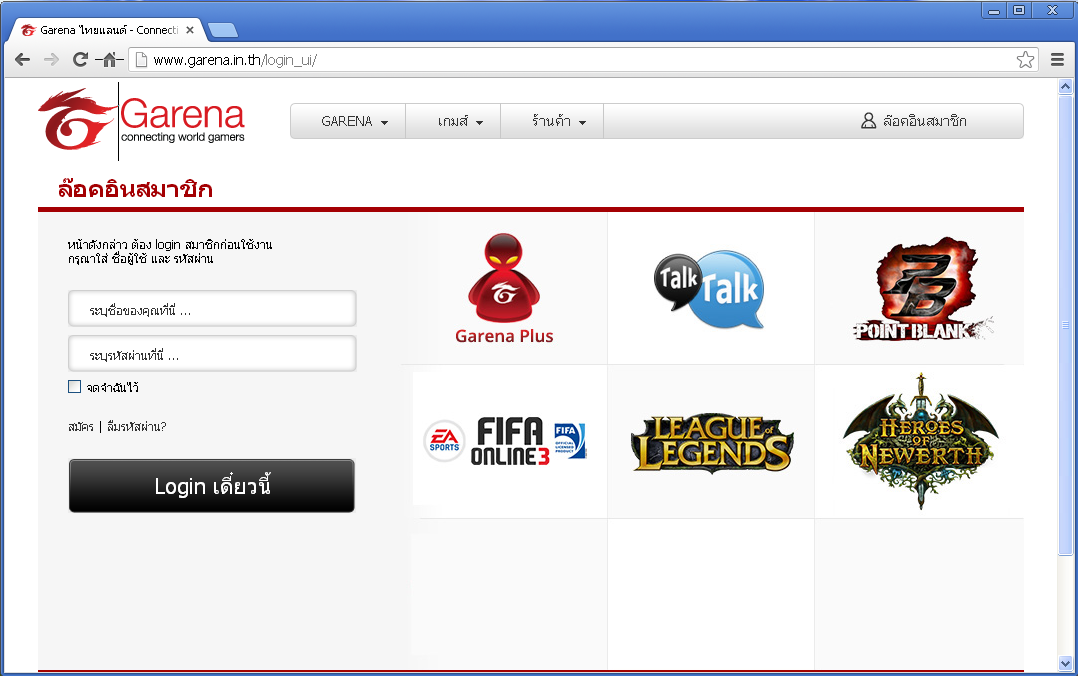Click the ลืมรหัสผ่าน? forgot password link
The width and height of the screenshot is (1078, 676).
[x=136, y=426]
